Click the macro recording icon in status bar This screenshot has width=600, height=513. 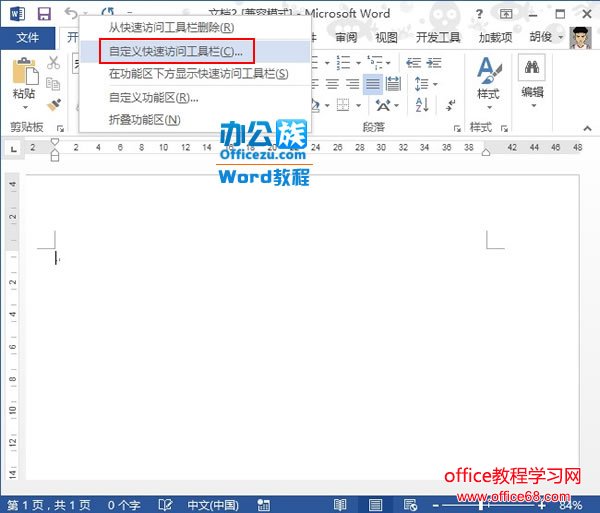click(x=264, y=505)
